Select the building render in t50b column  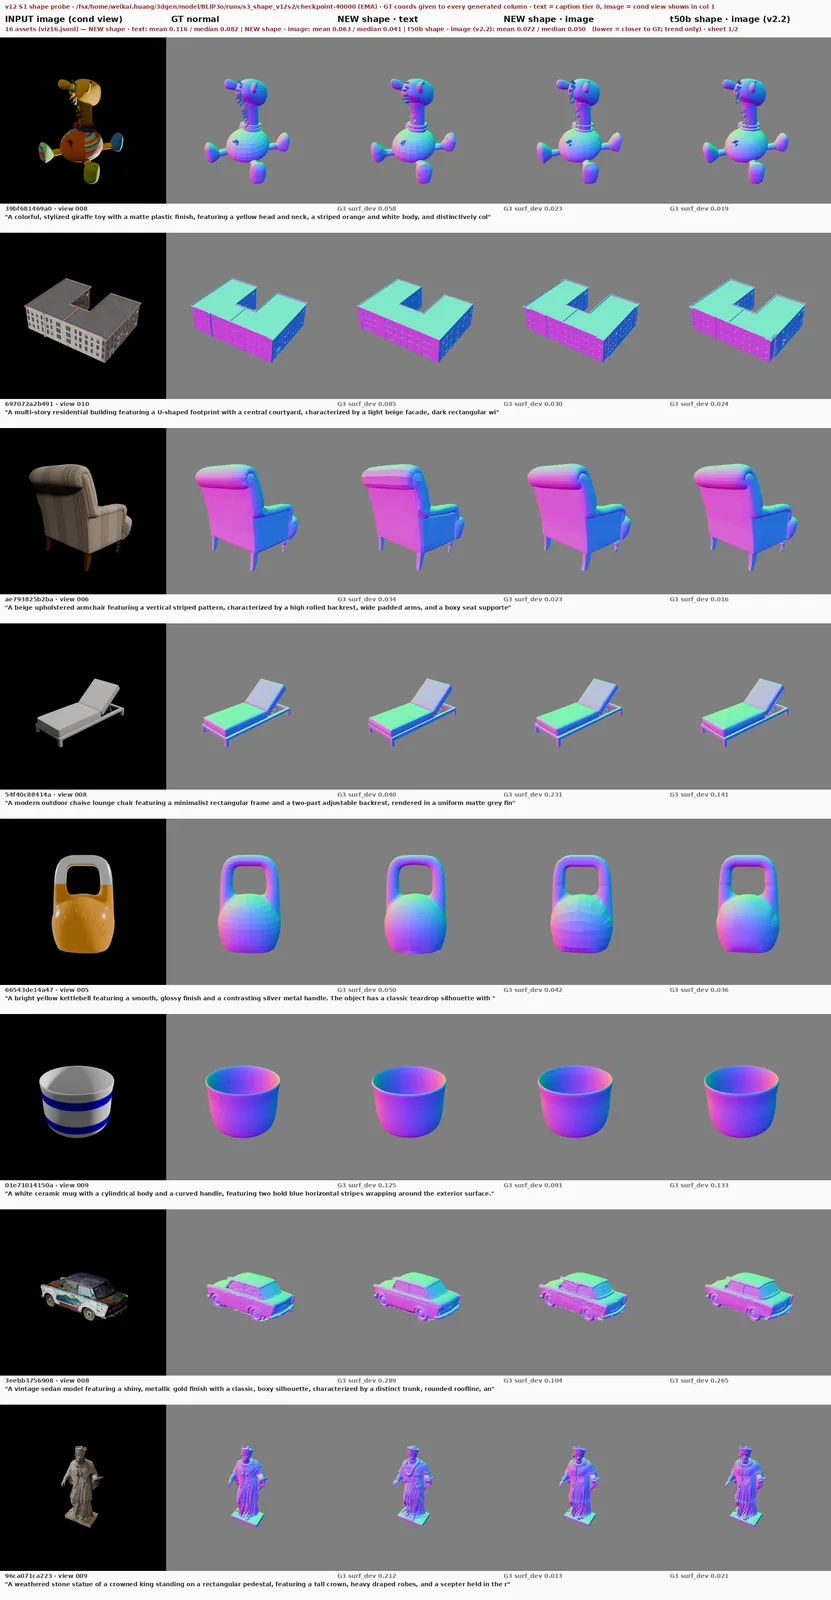[x=747, y=316]
